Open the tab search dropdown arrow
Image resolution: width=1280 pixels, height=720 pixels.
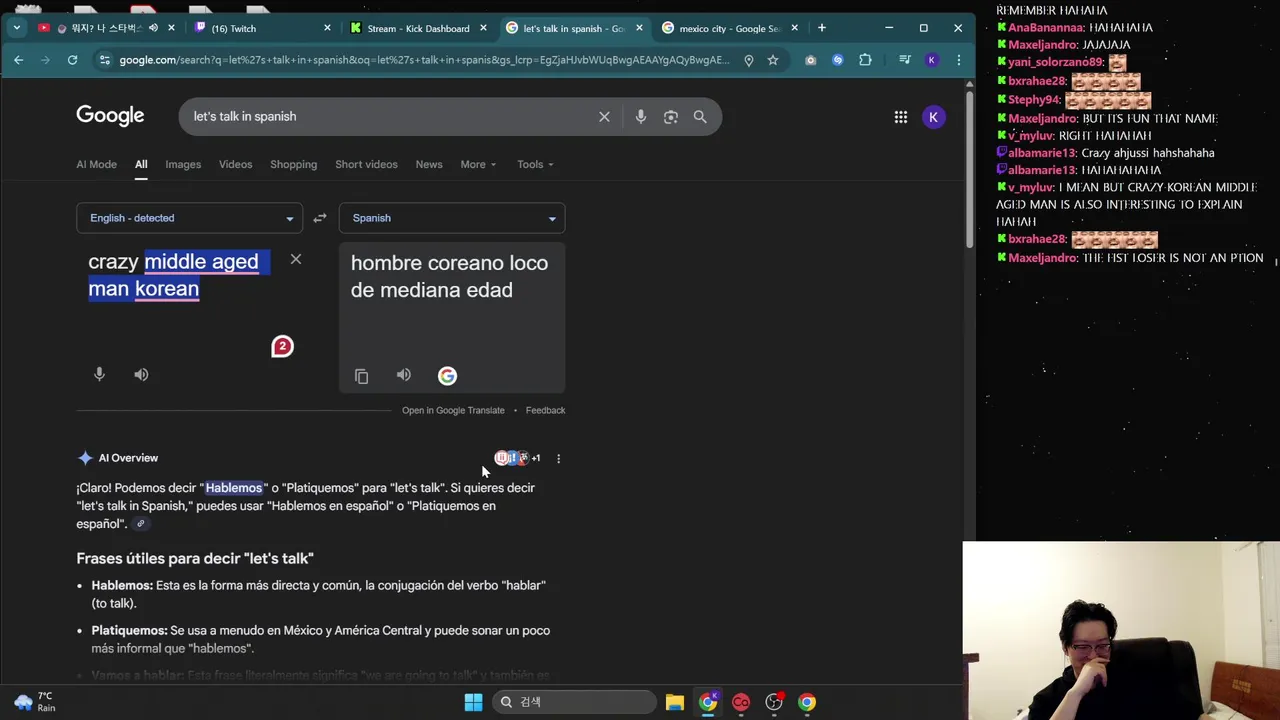click(17, 28)
